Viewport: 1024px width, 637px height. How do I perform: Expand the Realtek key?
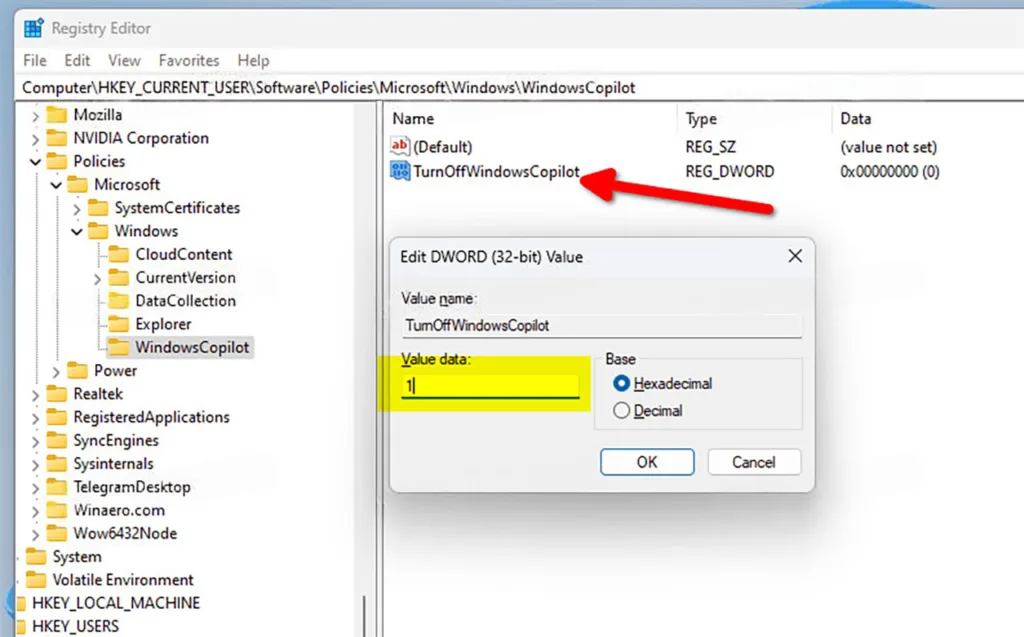click(x=35, y=395)
